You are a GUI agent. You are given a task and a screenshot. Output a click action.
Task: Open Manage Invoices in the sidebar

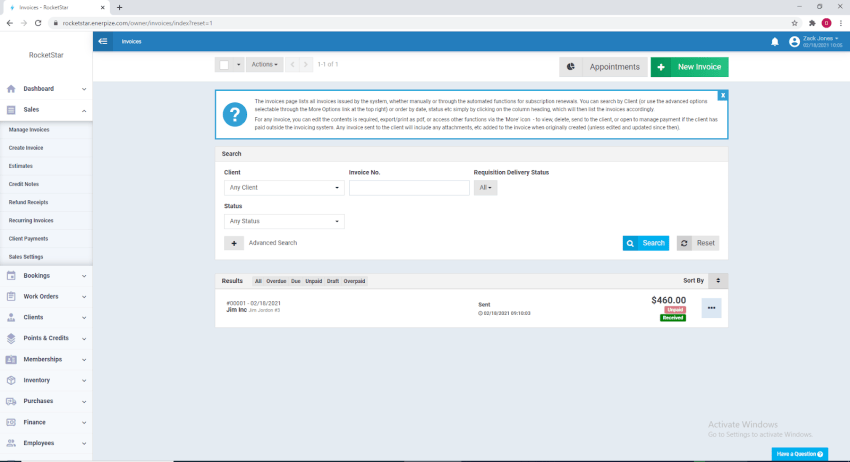[x=29, y=130]
